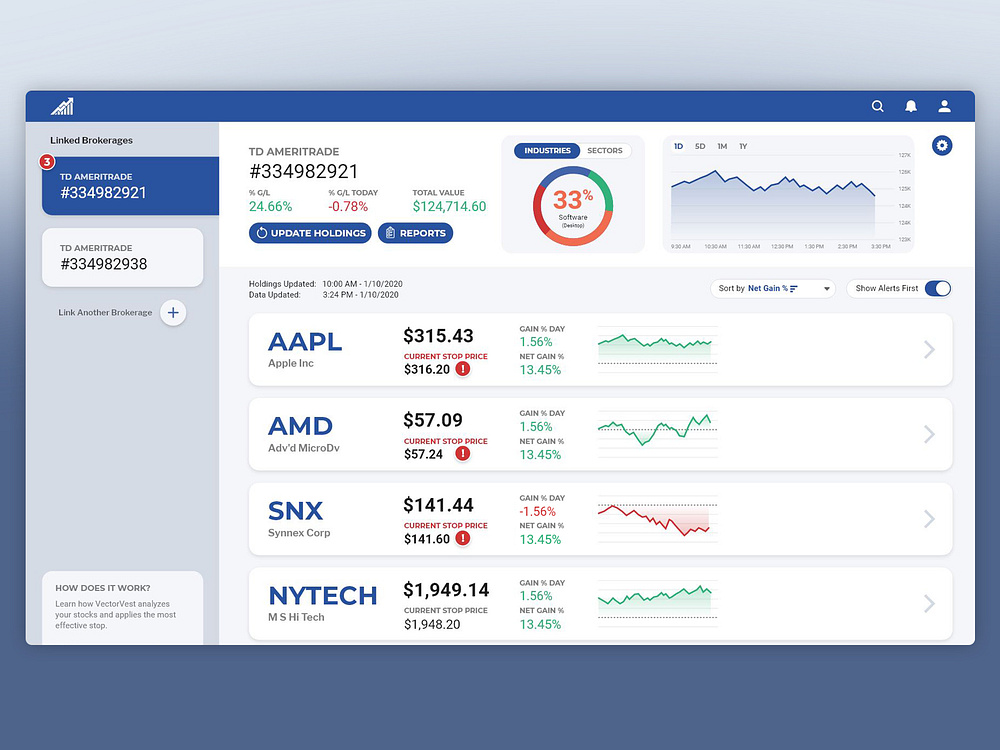Image resolution: width=1000 pixels, height=750 pixels.
Task: Click the VectorVest logo in the top left
Action: 62,105
